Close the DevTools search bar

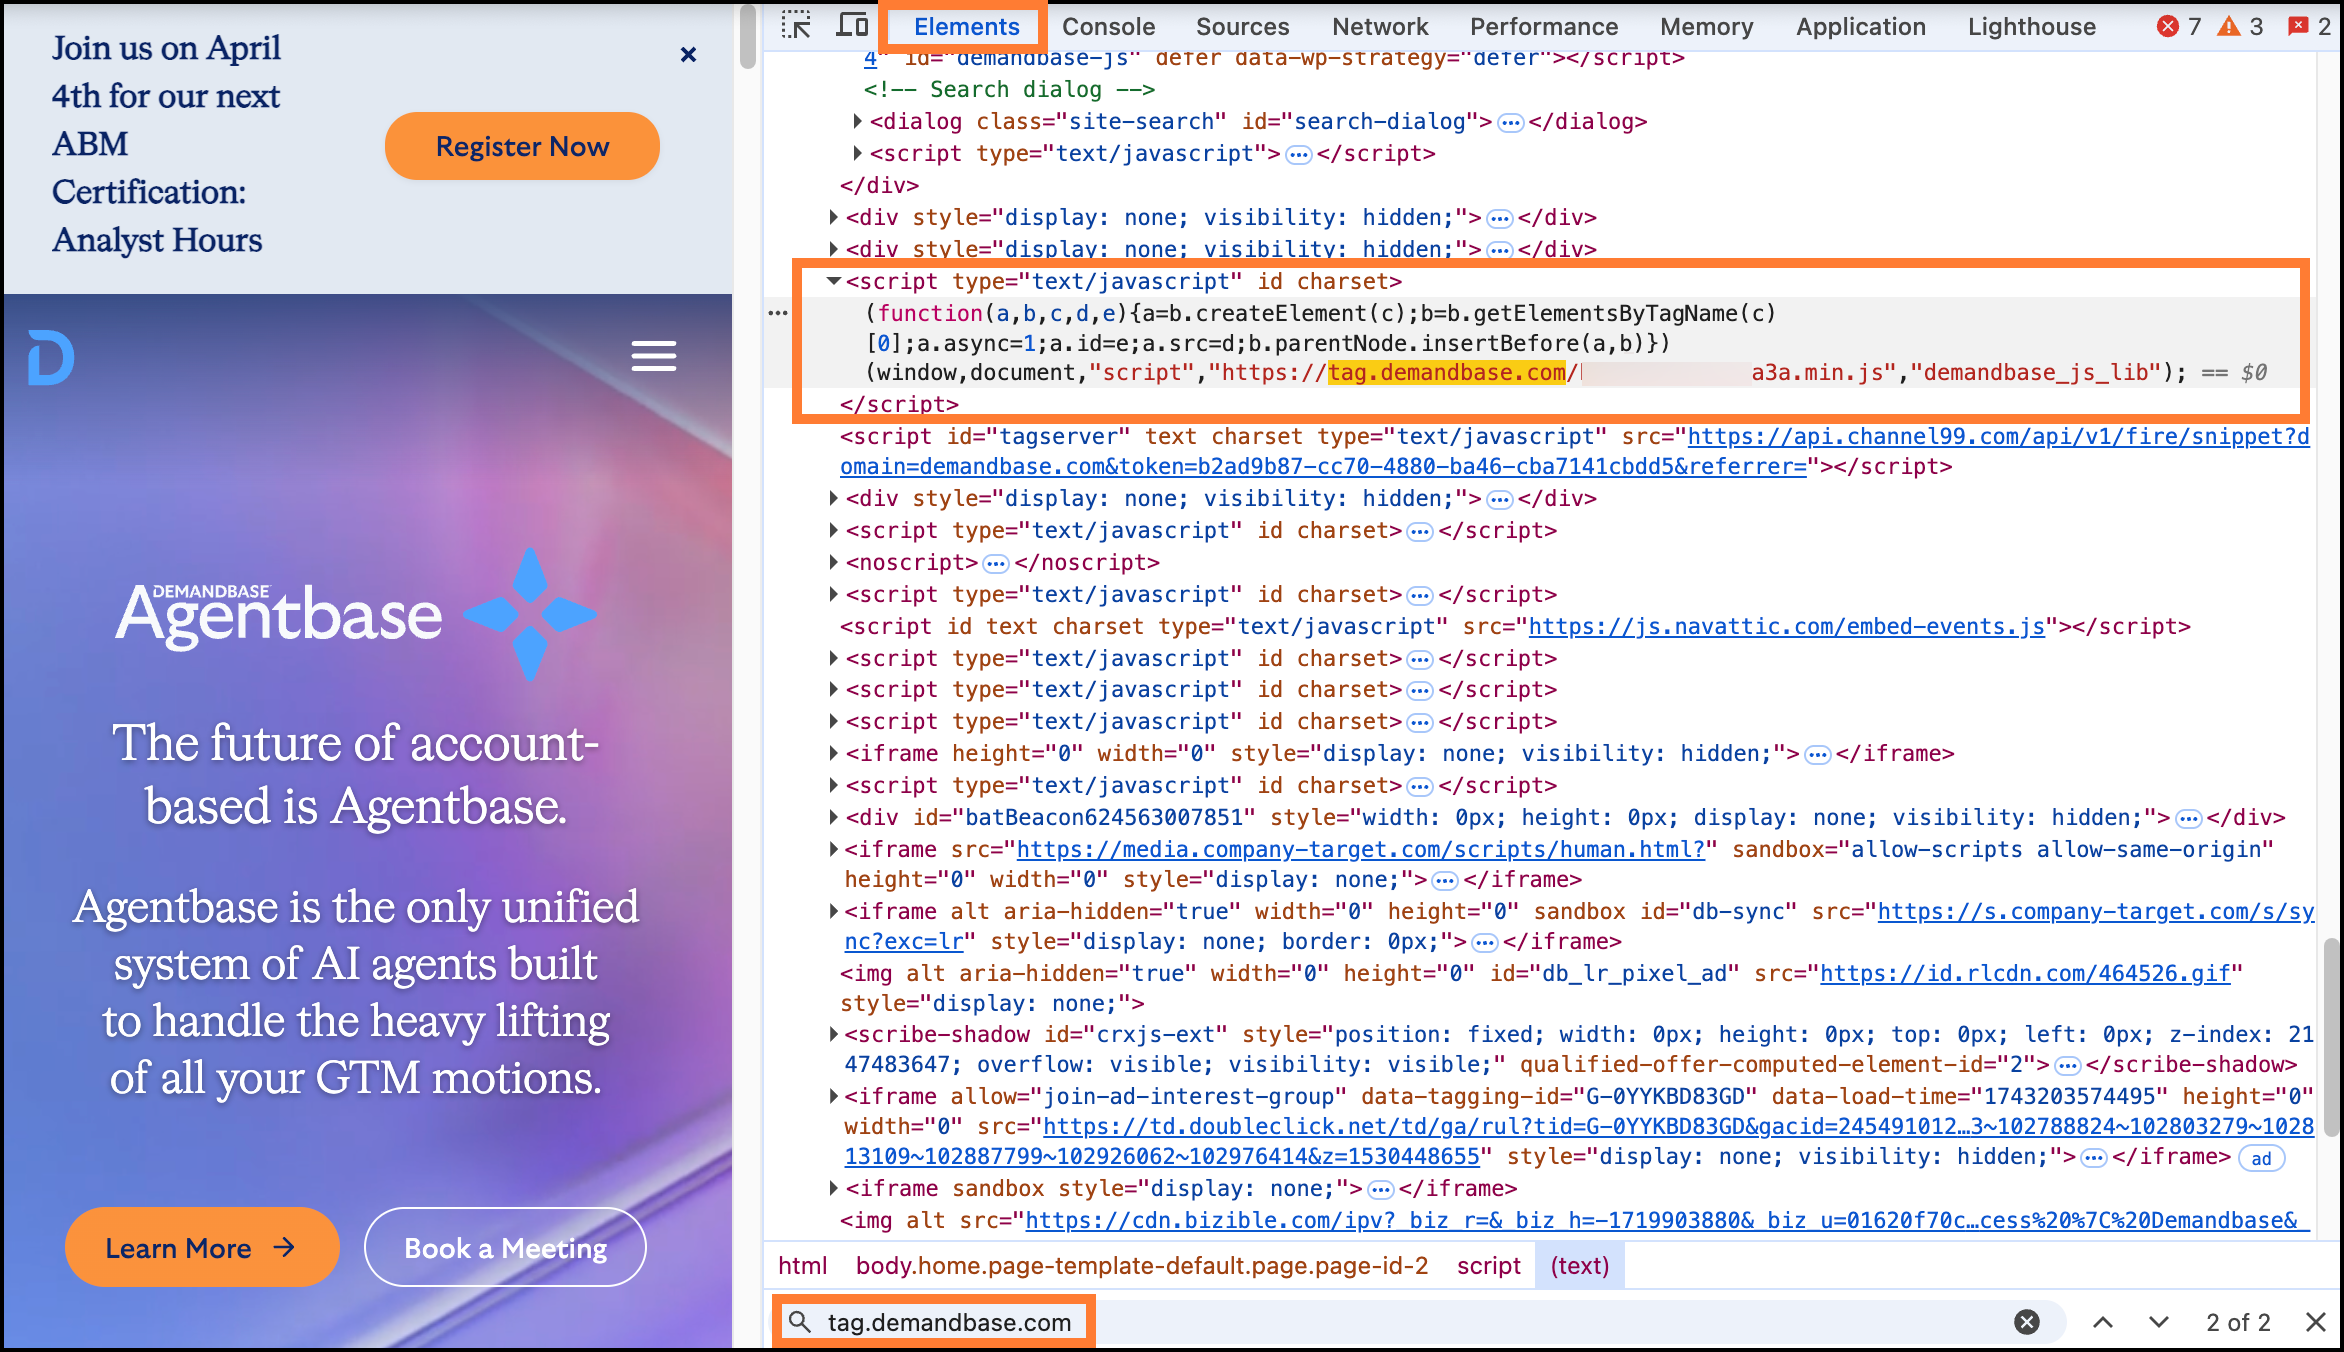coord(2315,1322)
